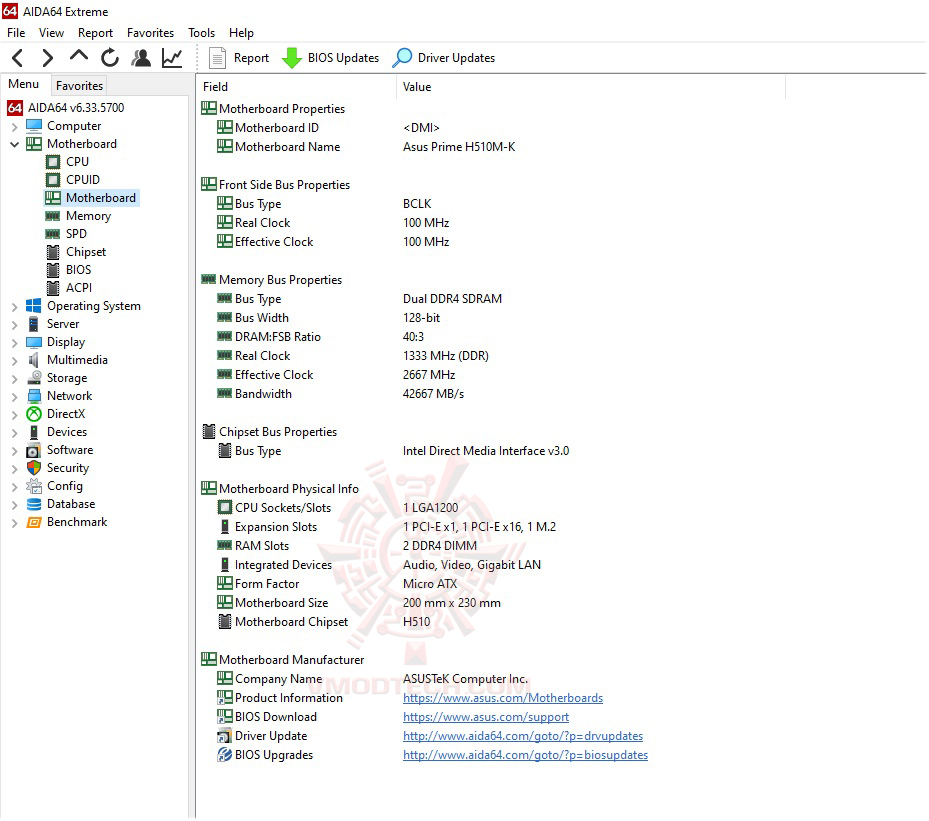Select the Multimedia category
The width and height of the screenshot is (929, 821).
pyautogui.click(x=67, y=360)
